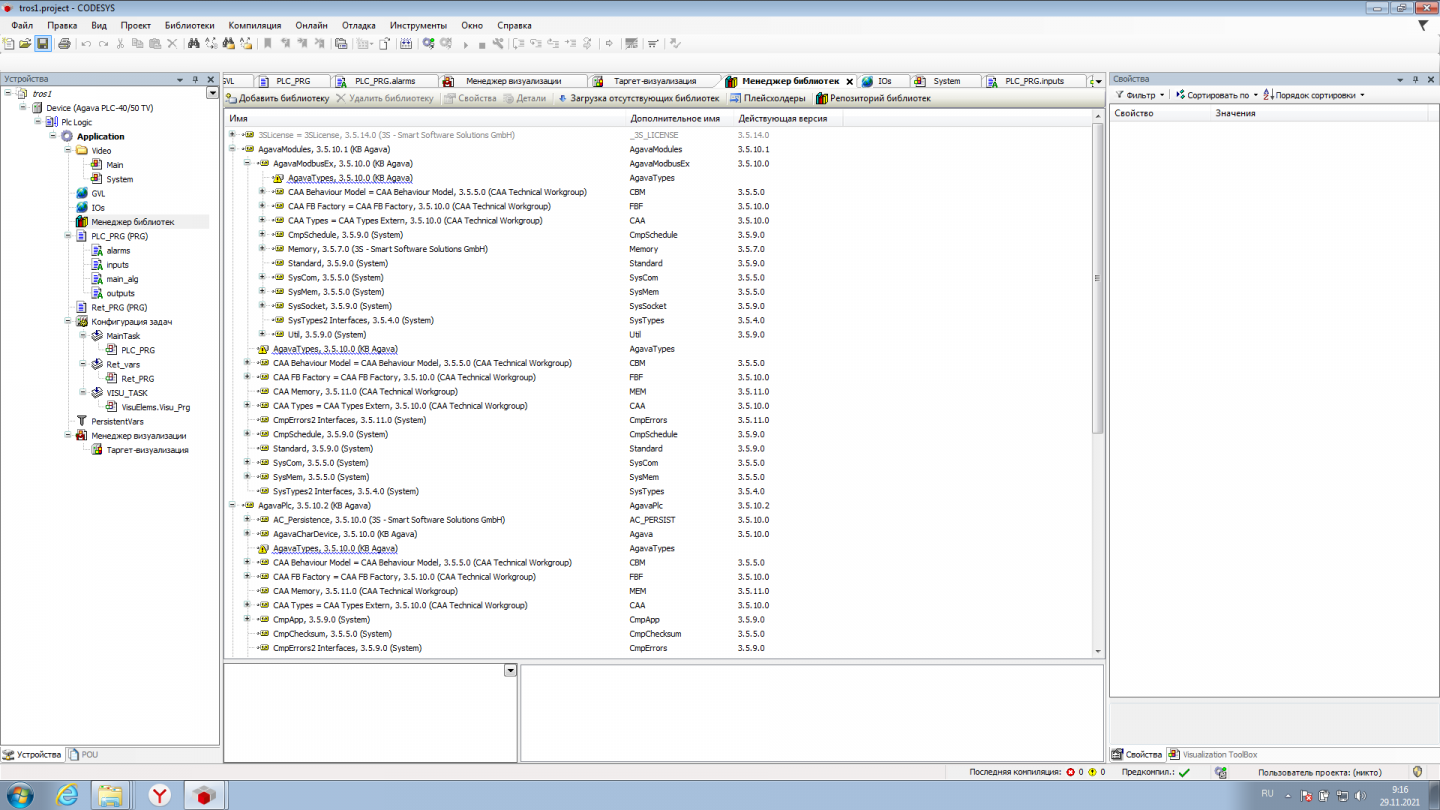Open the Компиляция menu
Viewport: 1440px width, 810px height.
click(x=254, y=25)
